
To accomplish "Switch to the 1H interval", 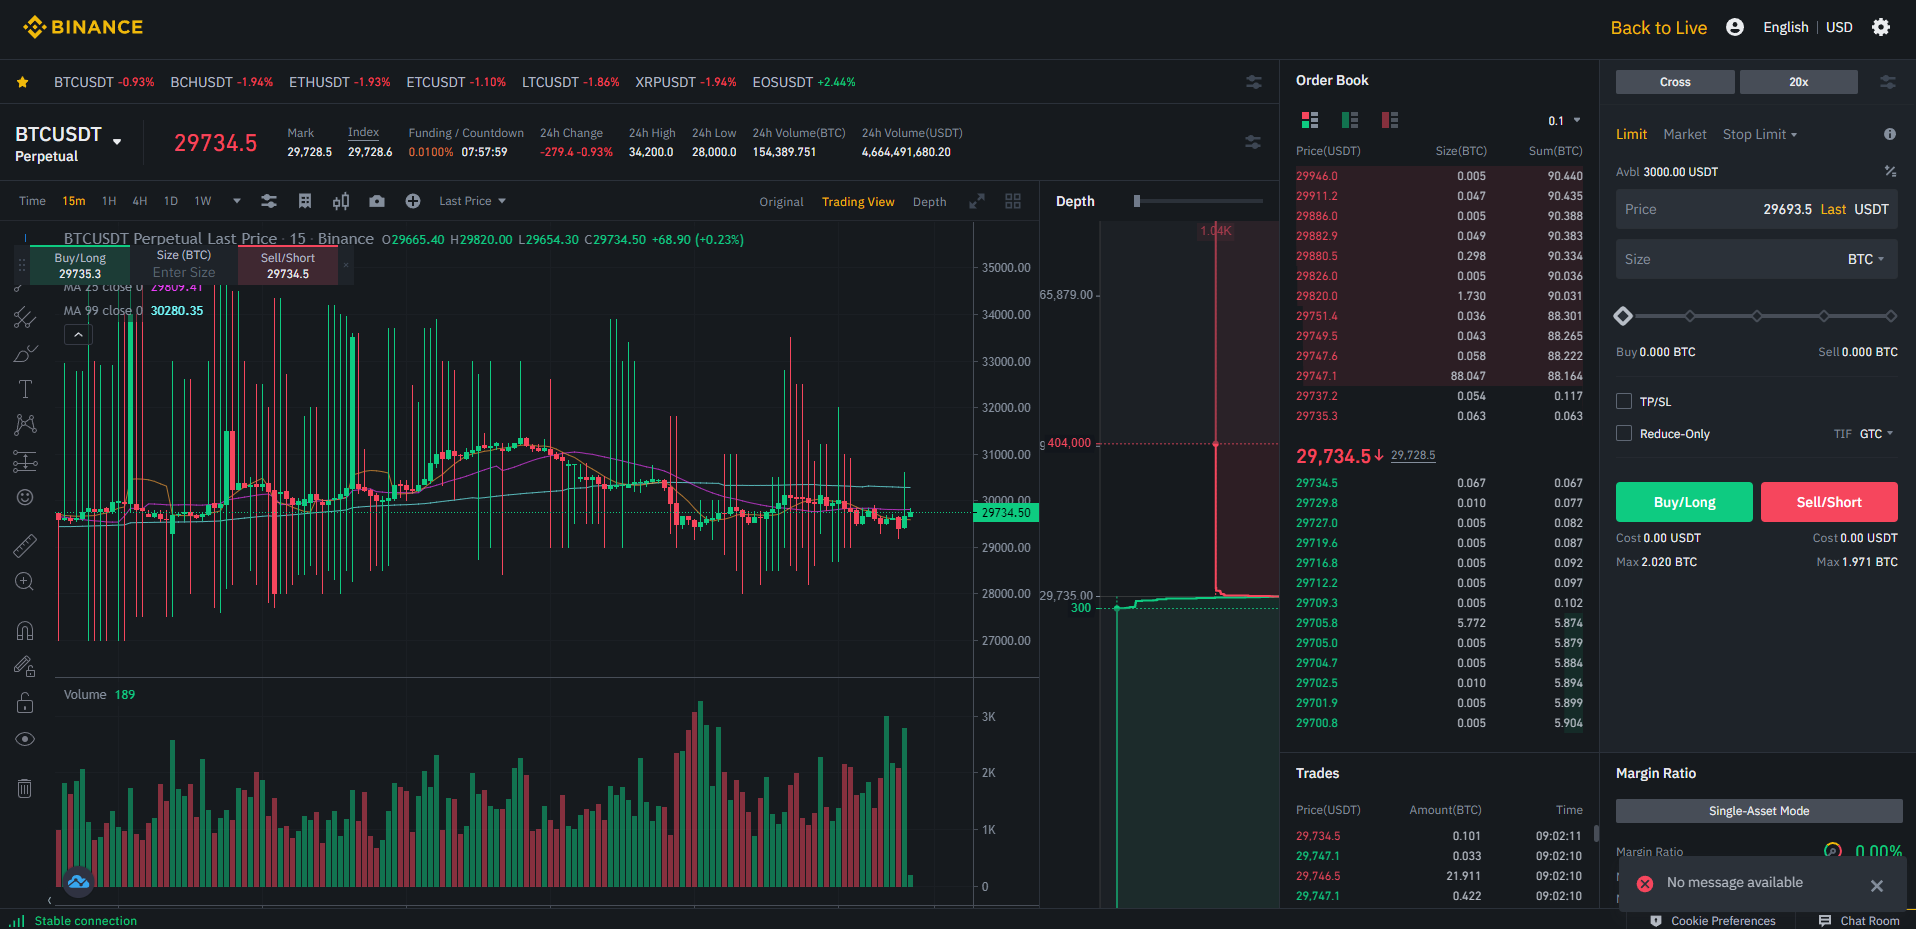I will [x=109, y=201].
